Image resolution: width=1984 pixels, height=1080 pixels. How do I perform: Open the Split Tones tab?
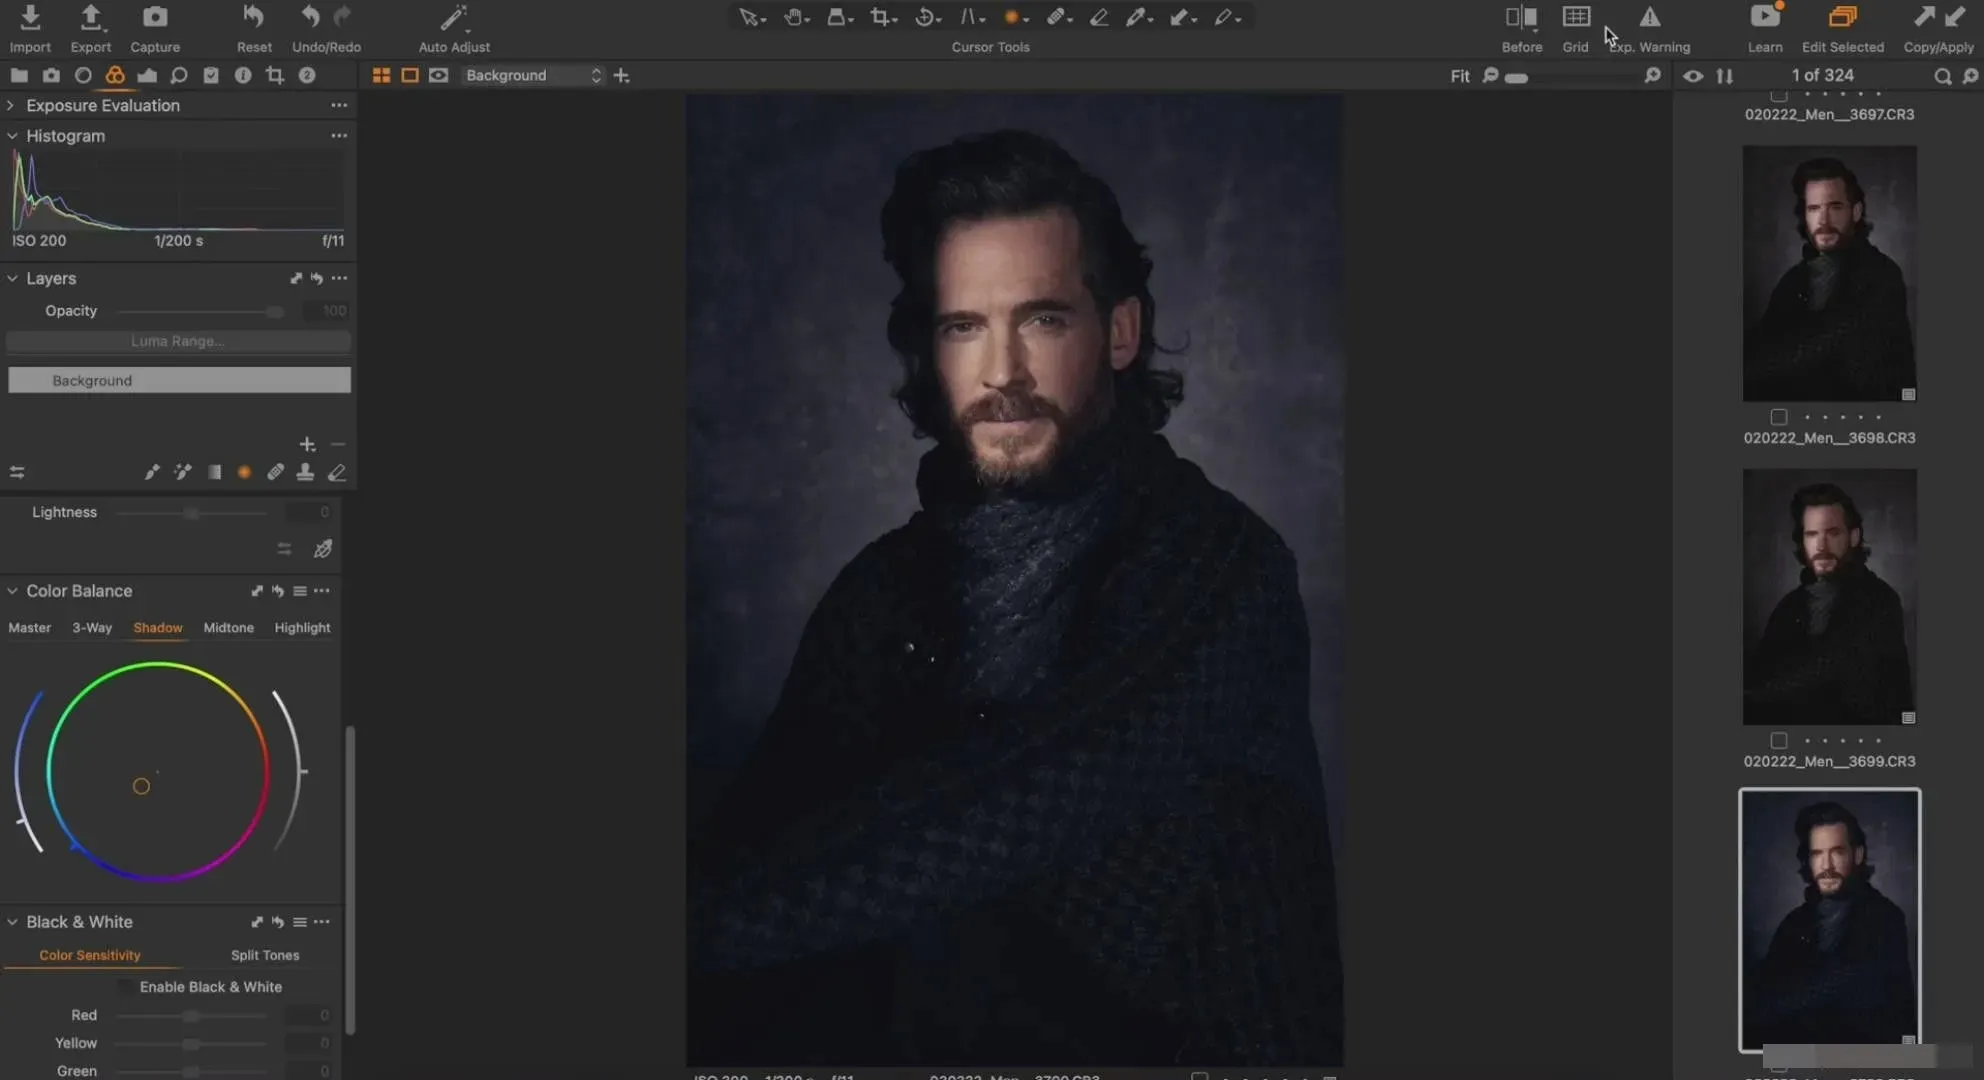click(x=265, y=955)
